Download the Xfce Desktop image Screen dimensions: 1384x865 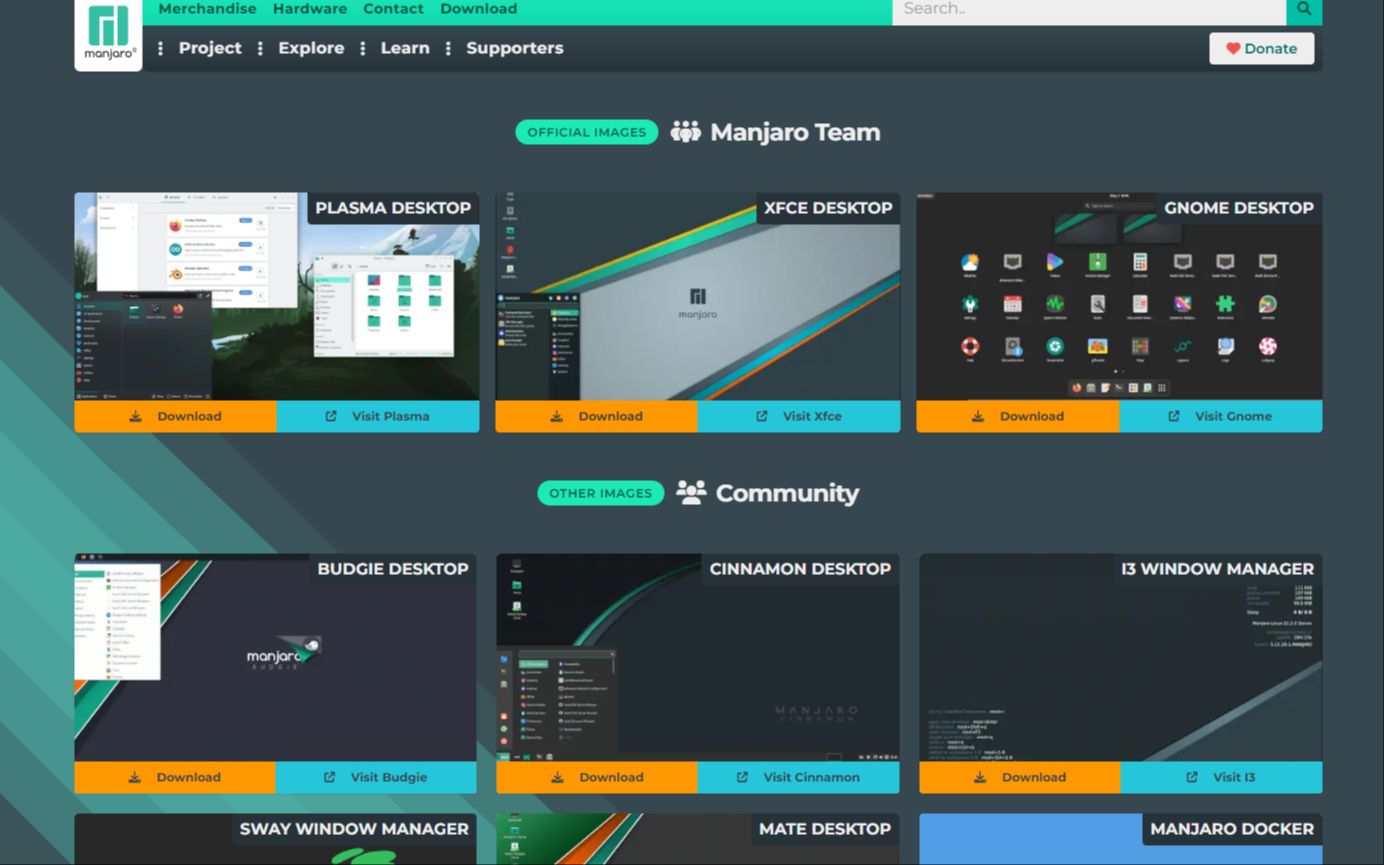click(x=596, y=416)
